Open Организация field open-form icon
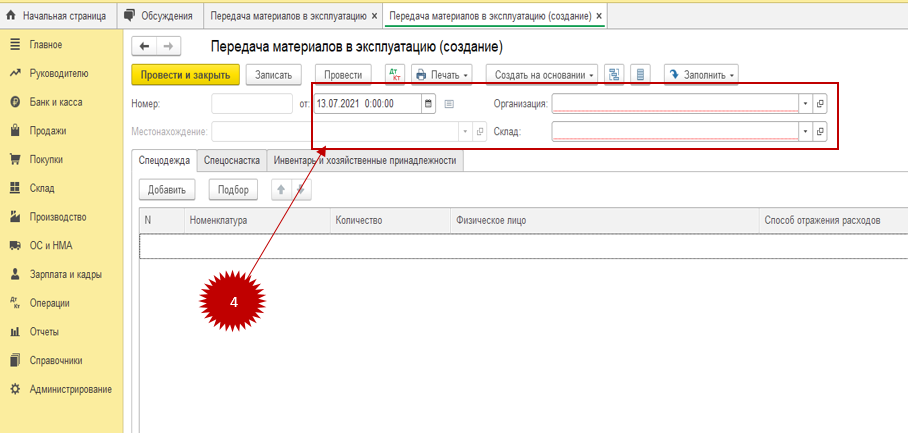 click(820, 104)
